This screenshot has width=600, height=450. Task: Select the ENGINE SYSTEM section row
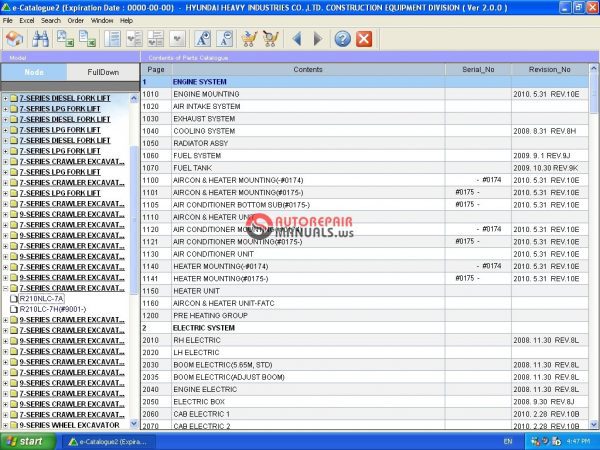click(x=365, y=82)
